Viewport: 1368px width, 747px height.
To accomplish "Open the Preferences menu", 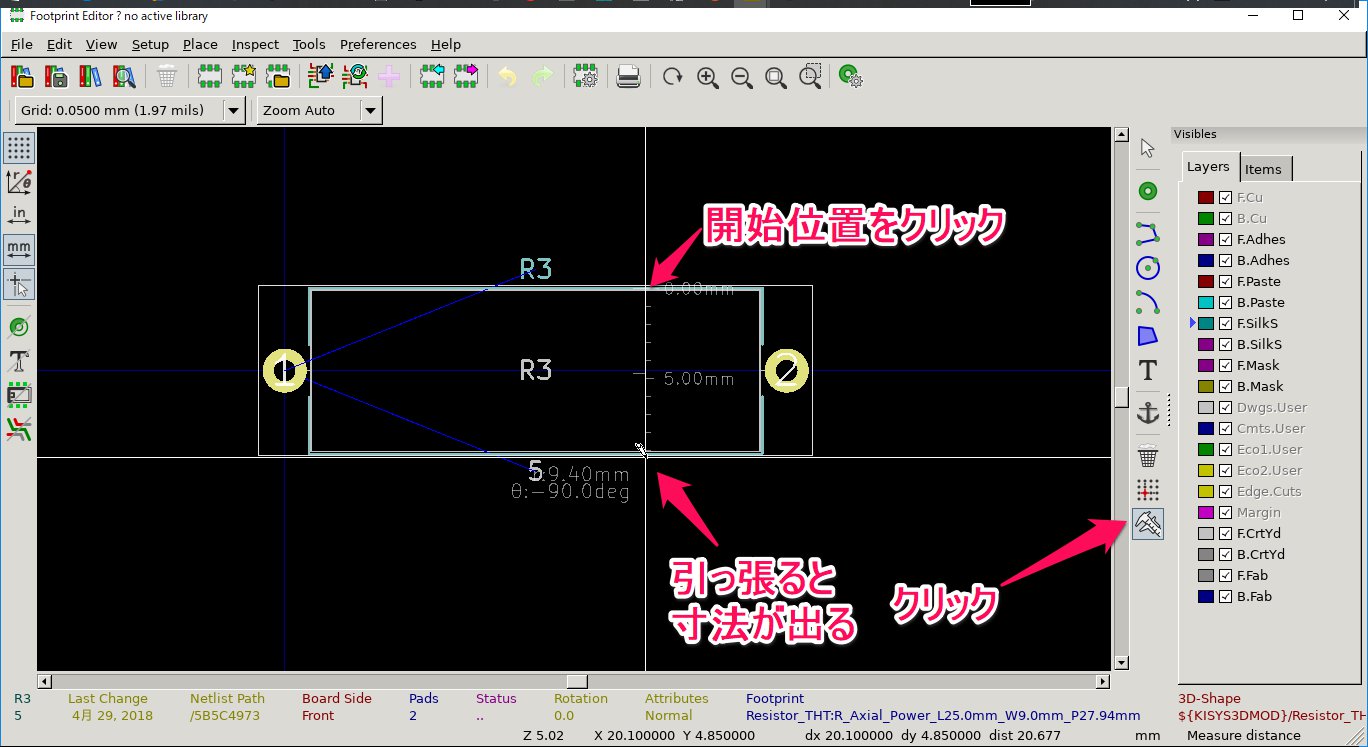I will 378,44.
